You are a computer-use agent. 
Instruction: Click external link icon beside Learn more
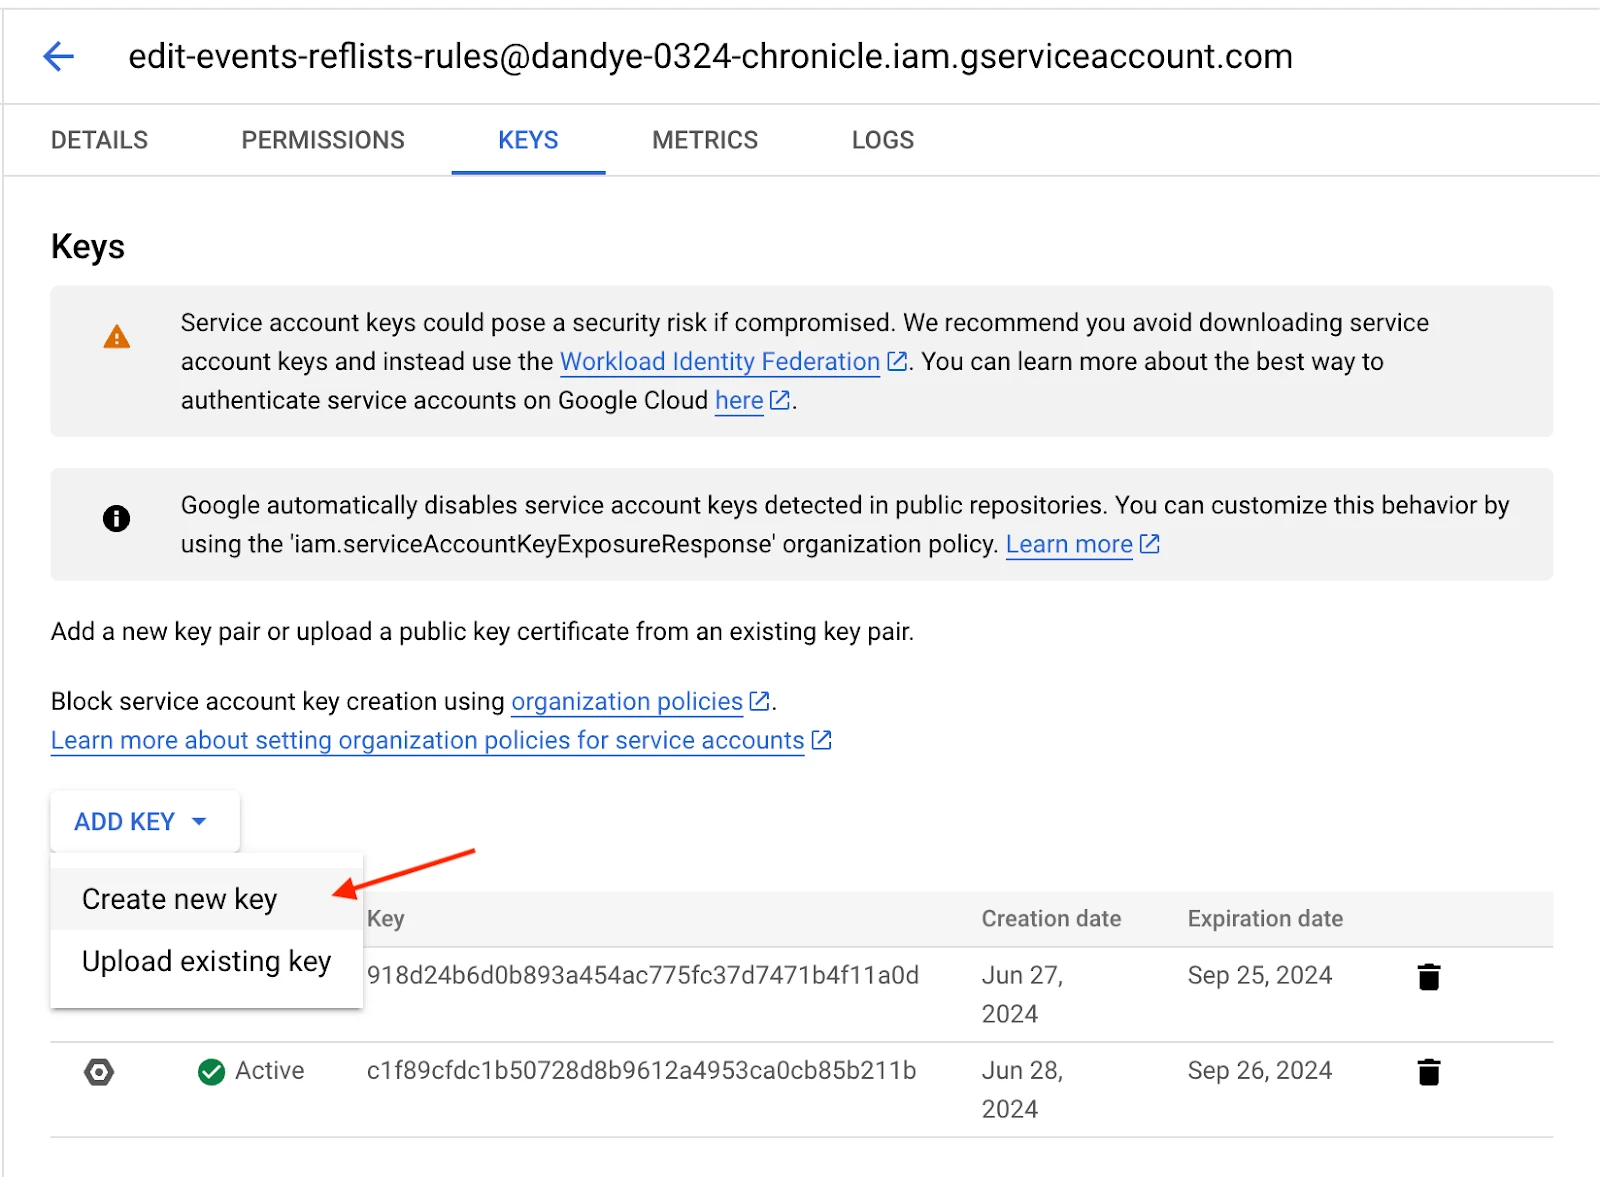click(1149, 544)
